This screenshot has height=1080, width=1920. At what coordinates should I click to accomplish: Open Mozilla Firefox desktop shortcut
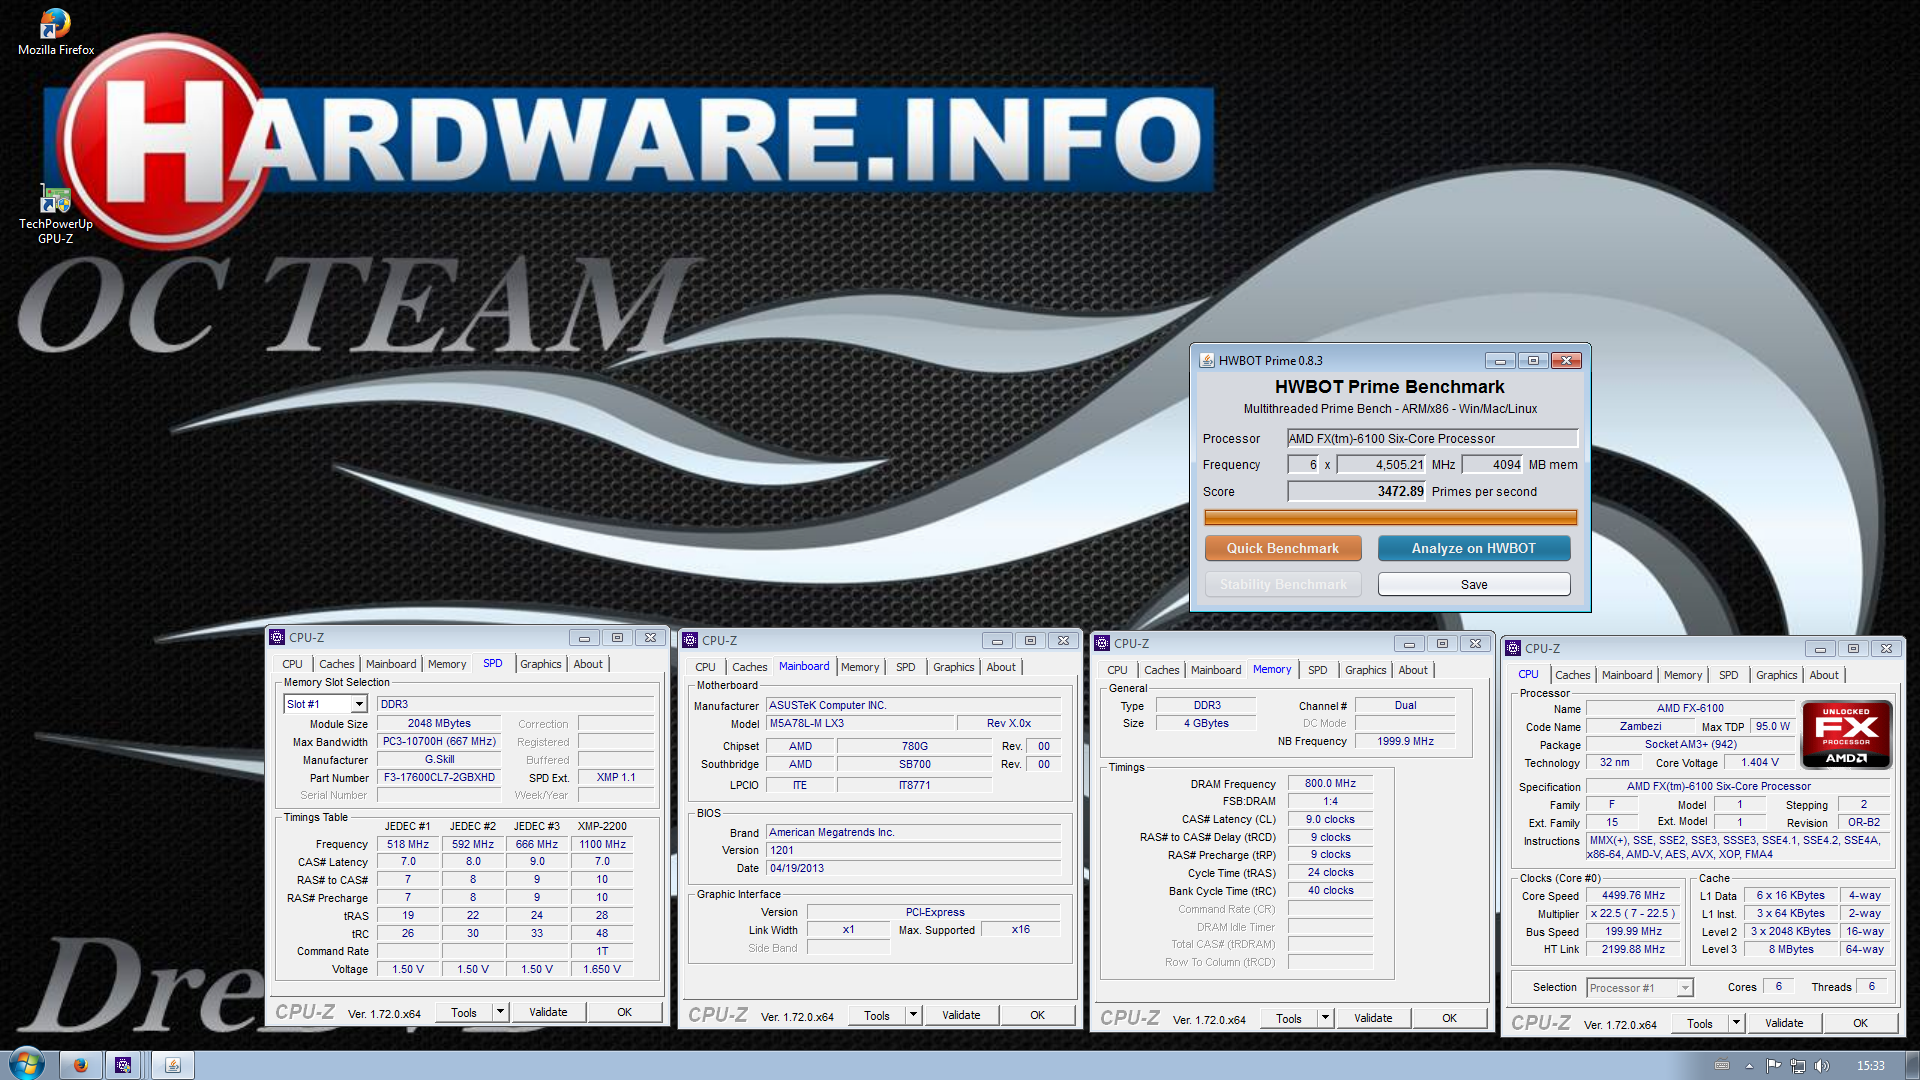pos(55,31)
